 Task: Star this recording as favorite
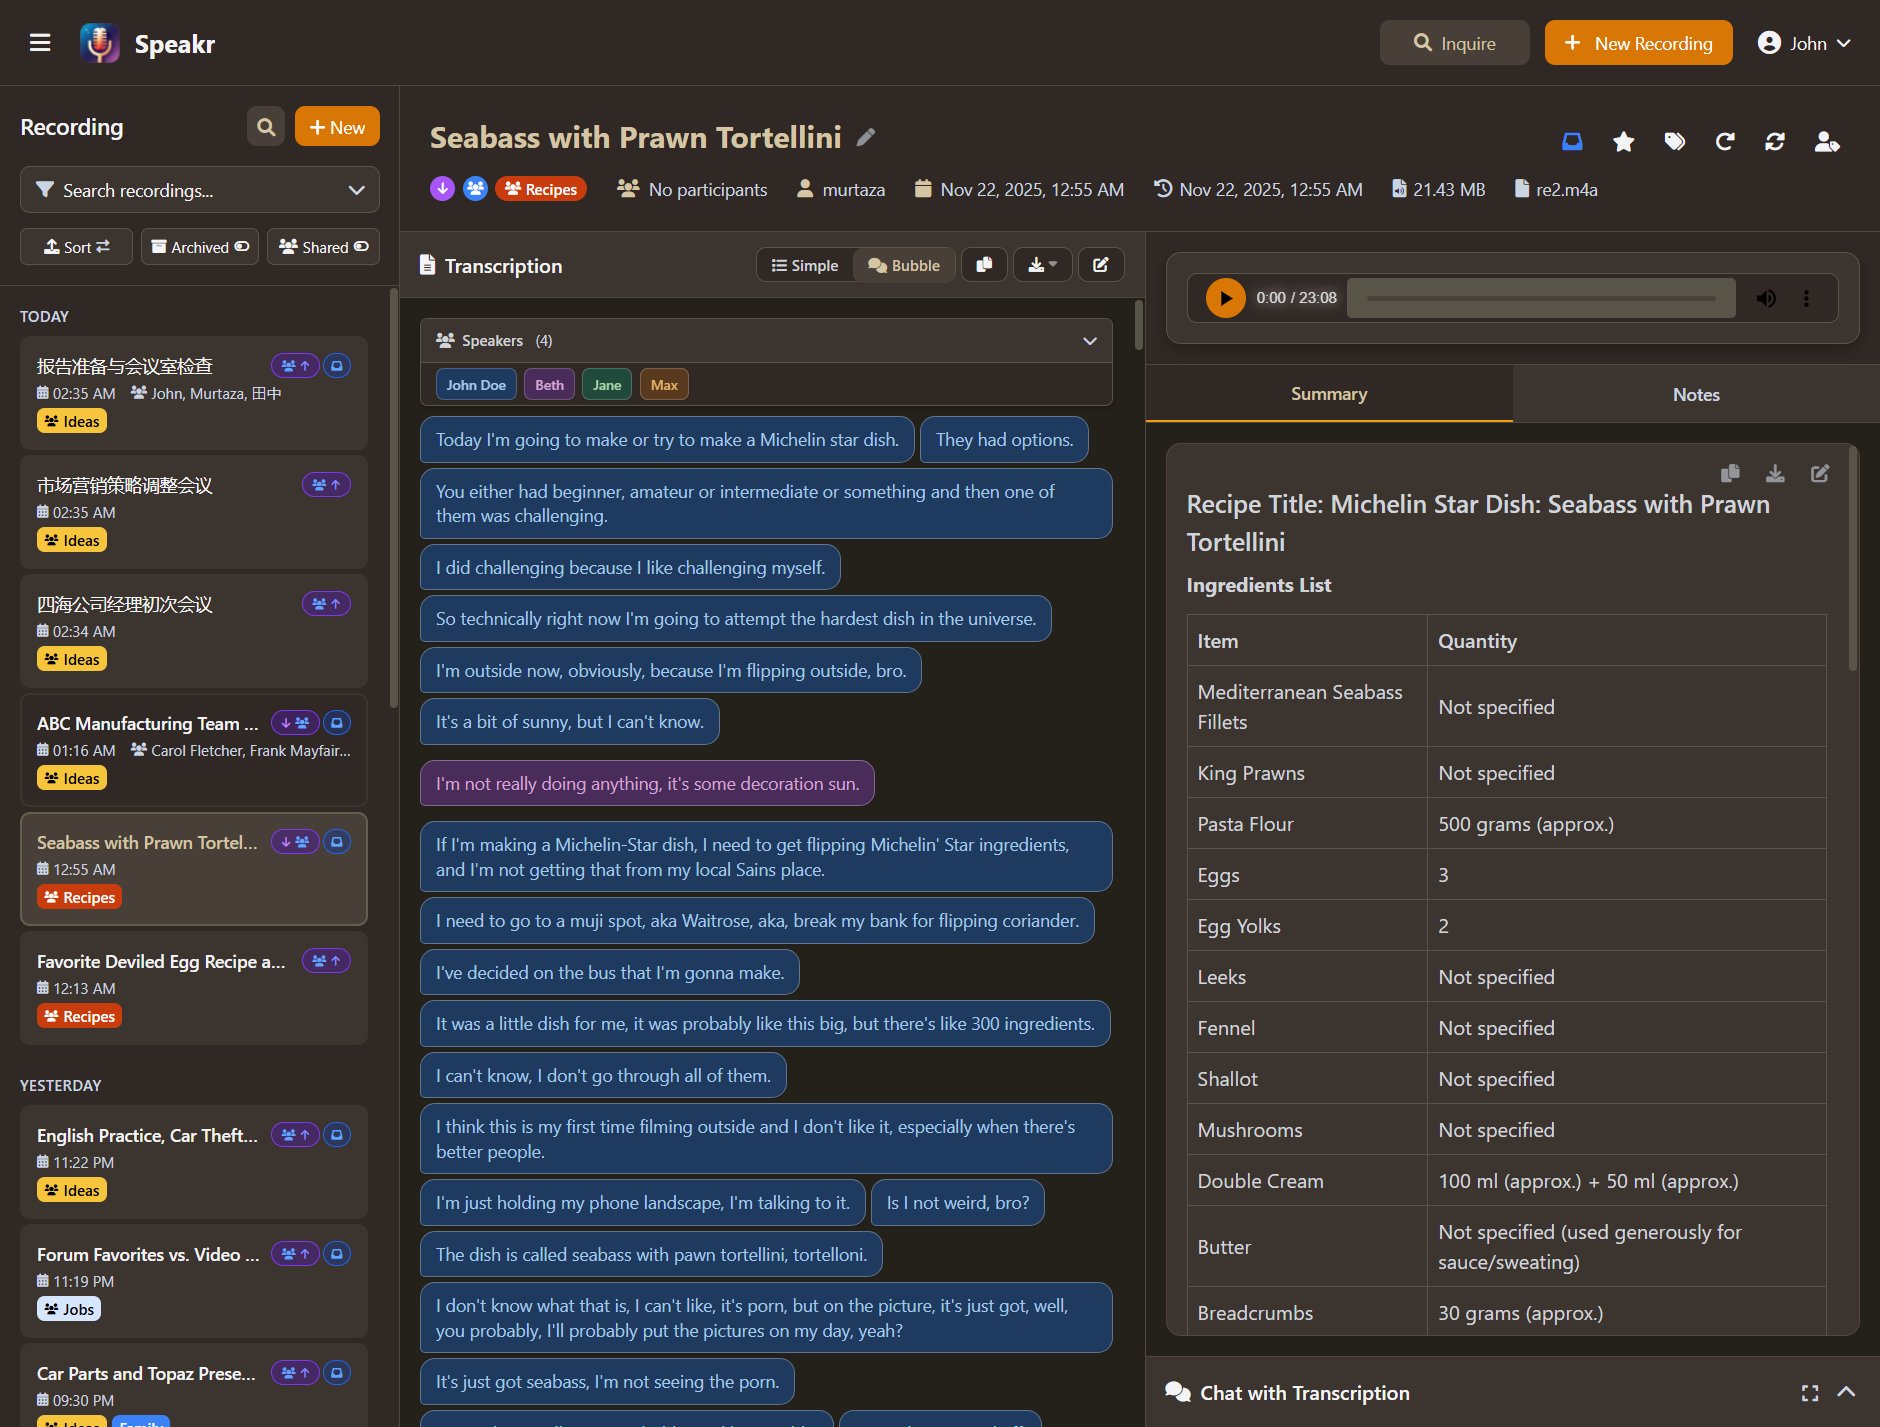point(1624,142)
